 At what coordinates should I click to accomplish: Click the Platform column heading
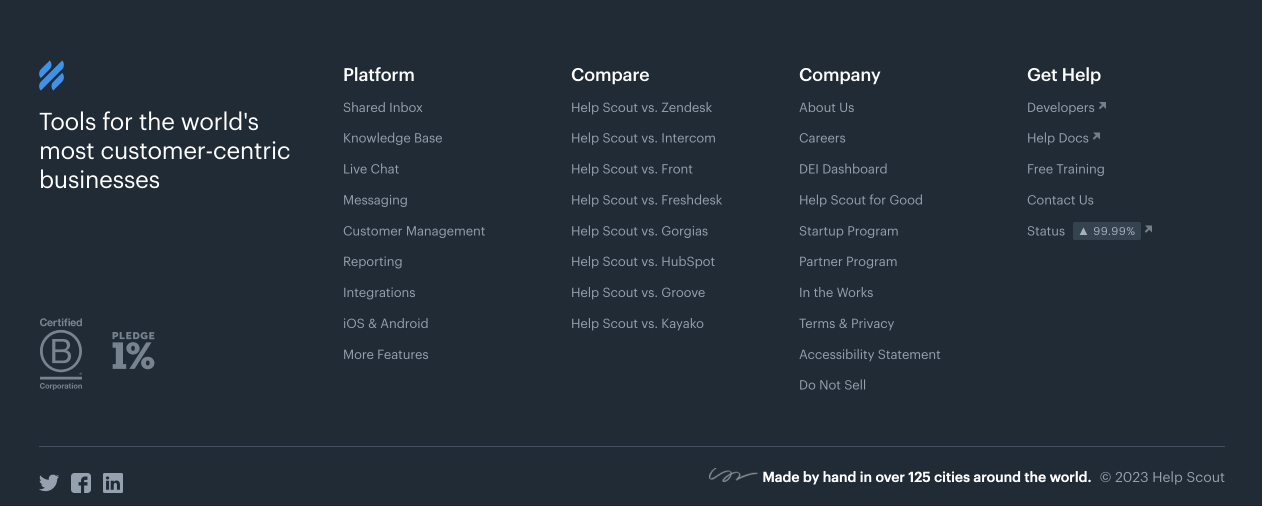378,75
